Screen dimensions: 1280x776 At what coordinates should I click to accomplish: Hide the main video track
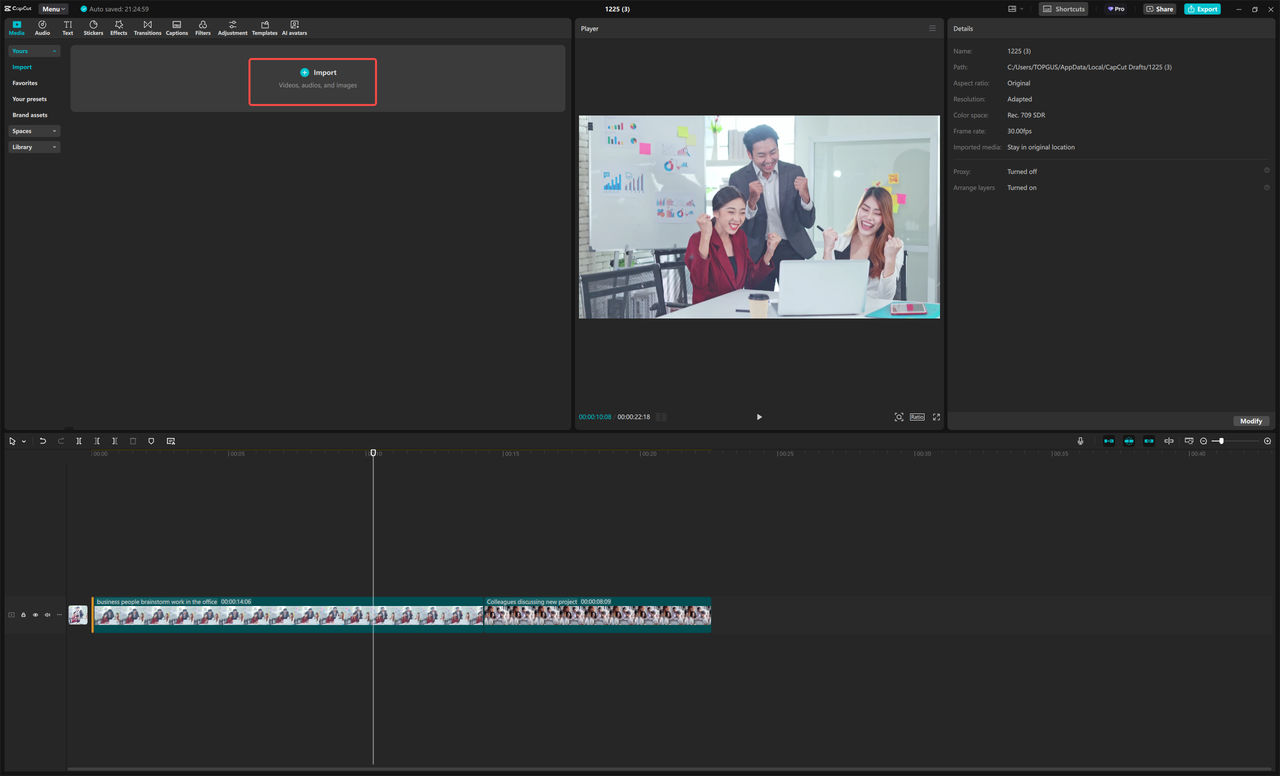point(35,615)
